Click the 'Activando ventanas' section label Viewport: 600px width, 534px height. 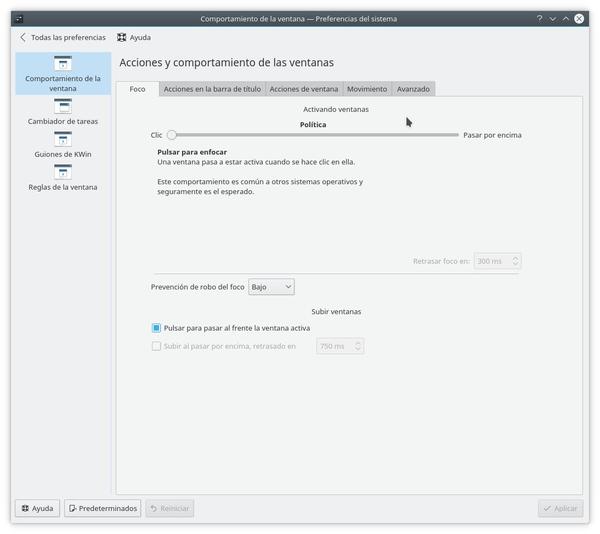pyautogui.click(x=336, y=109)
